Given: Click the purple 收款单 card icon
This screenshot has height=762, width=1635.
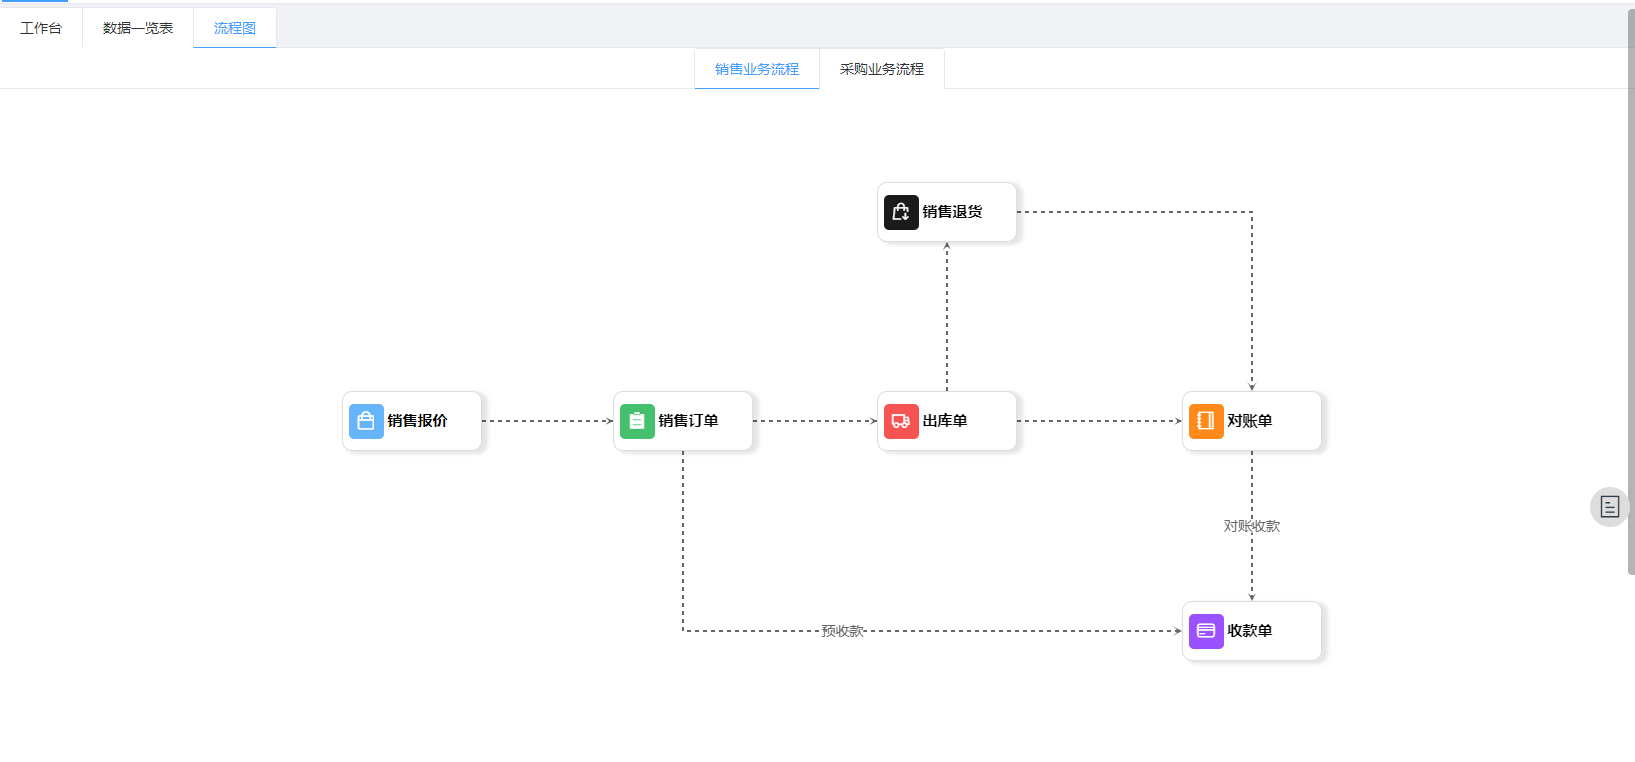Looking at the screenshot, I should tap(1206, 631).
